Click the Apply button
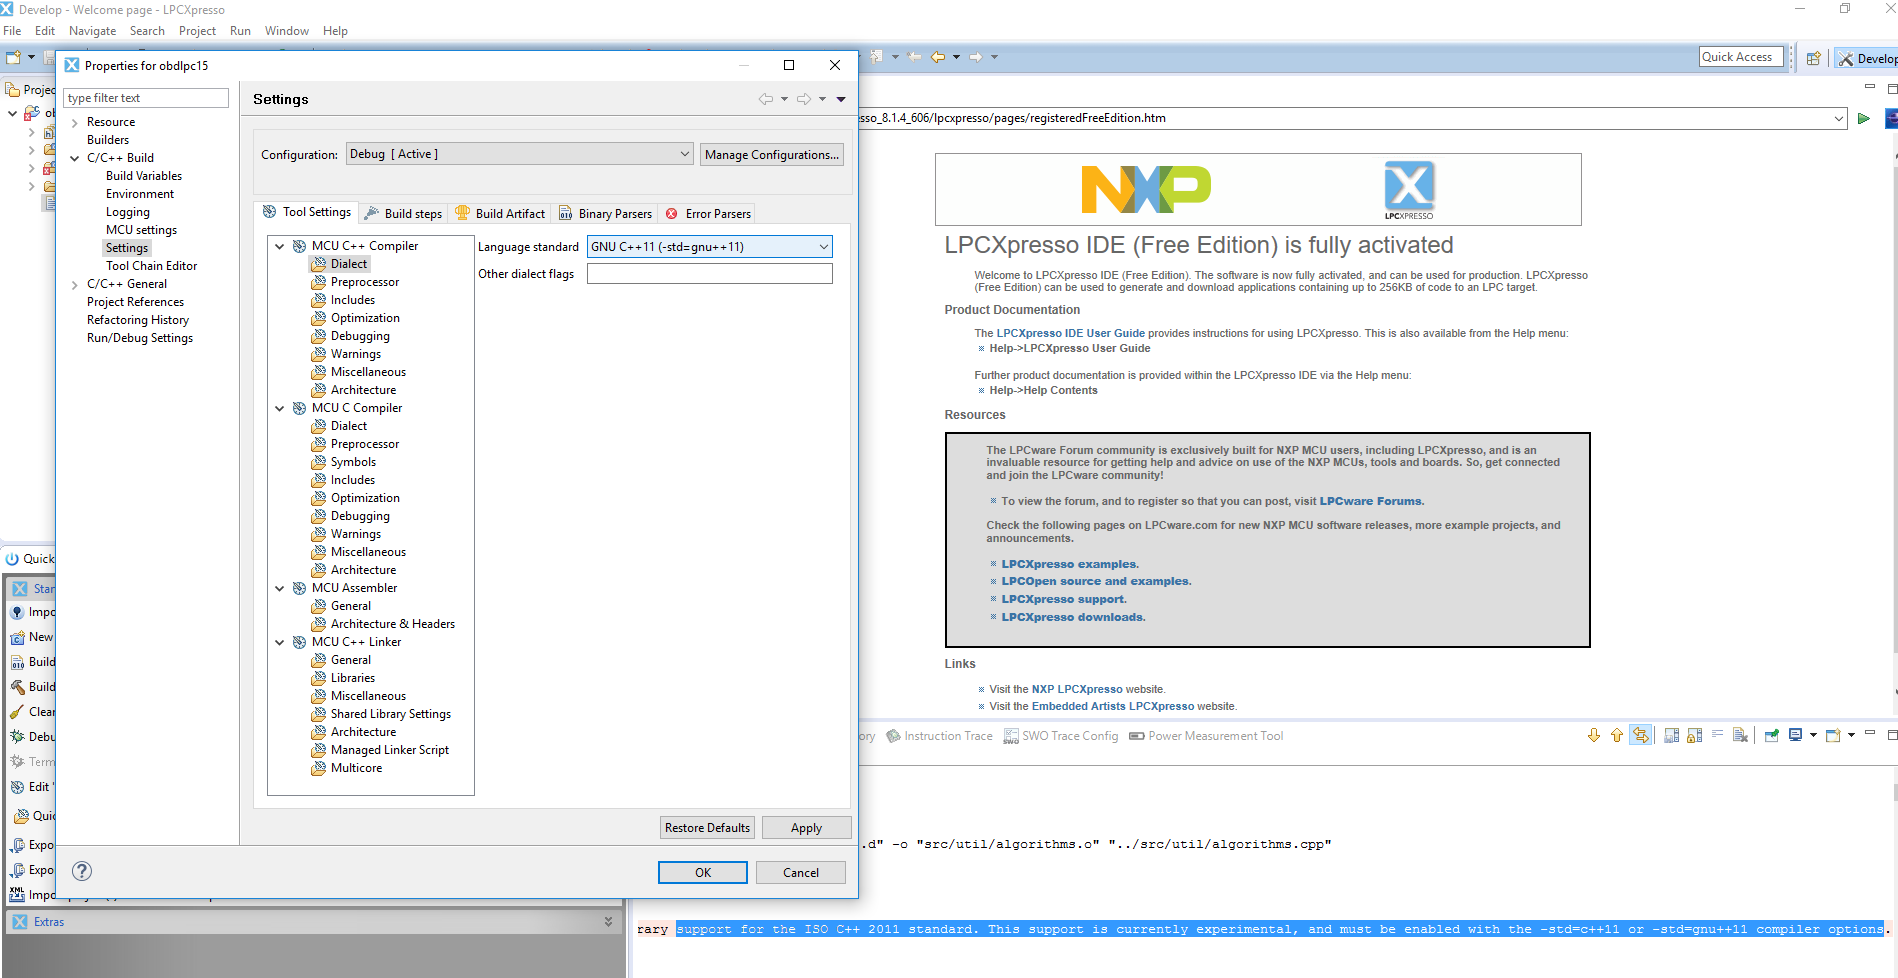Viewport: 1898px width, 978px height. tap(806, 827)
